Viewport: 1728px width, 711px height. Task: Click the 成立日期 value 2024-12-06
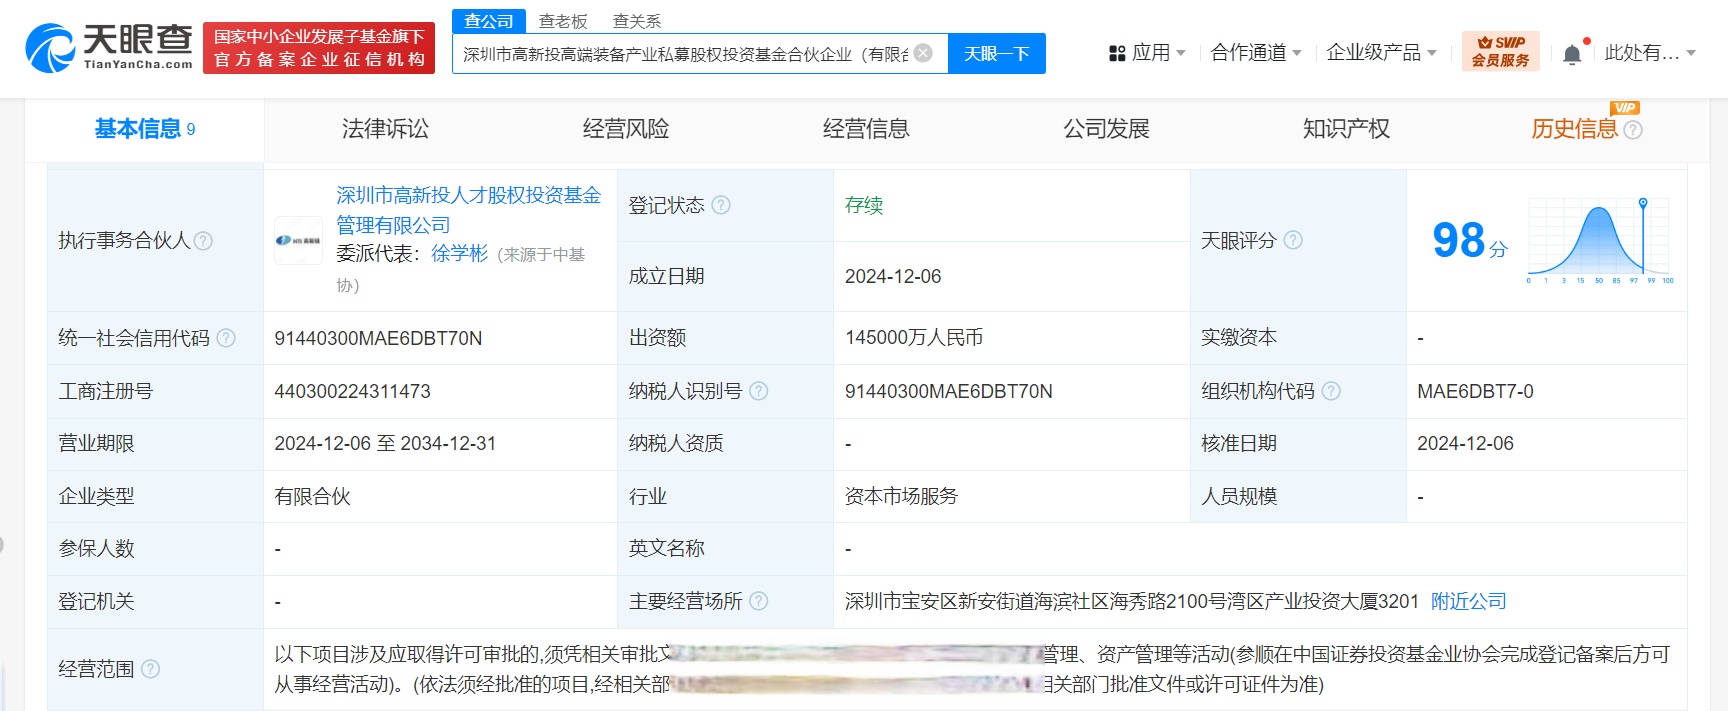[x=893, y=276]
